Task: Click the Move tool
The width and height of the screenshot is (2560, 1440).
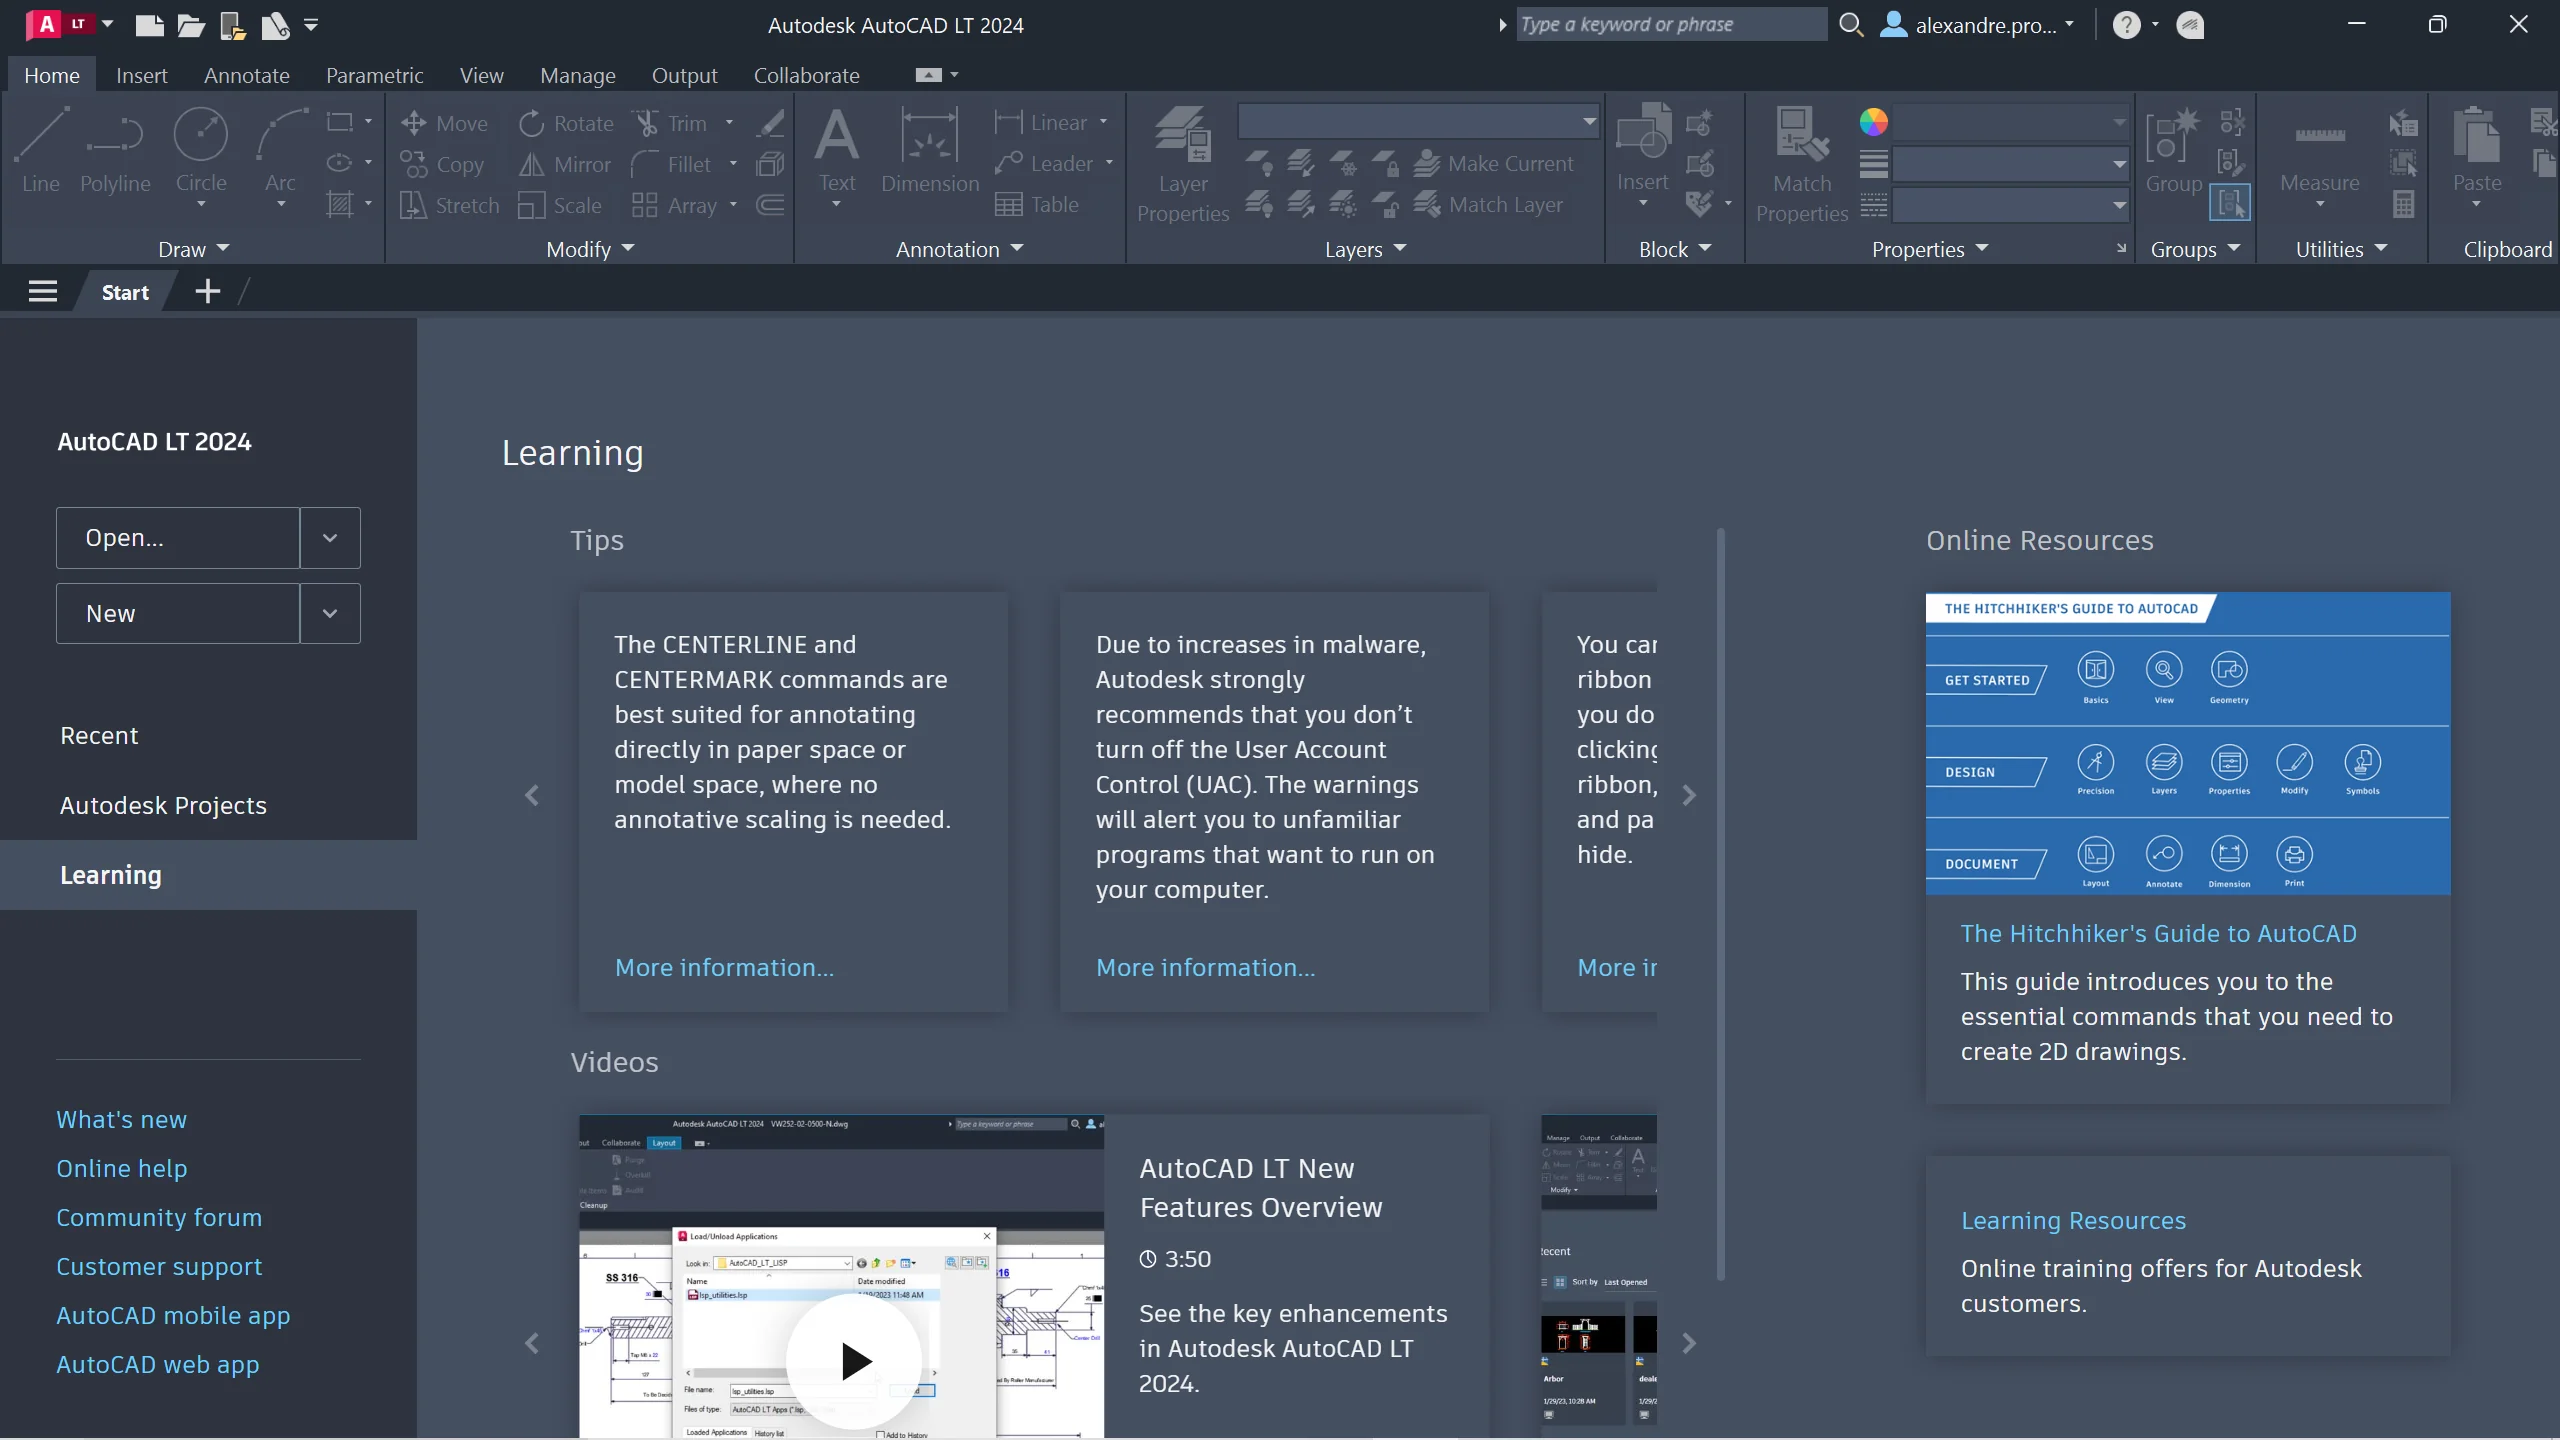Action: [444, 124]
